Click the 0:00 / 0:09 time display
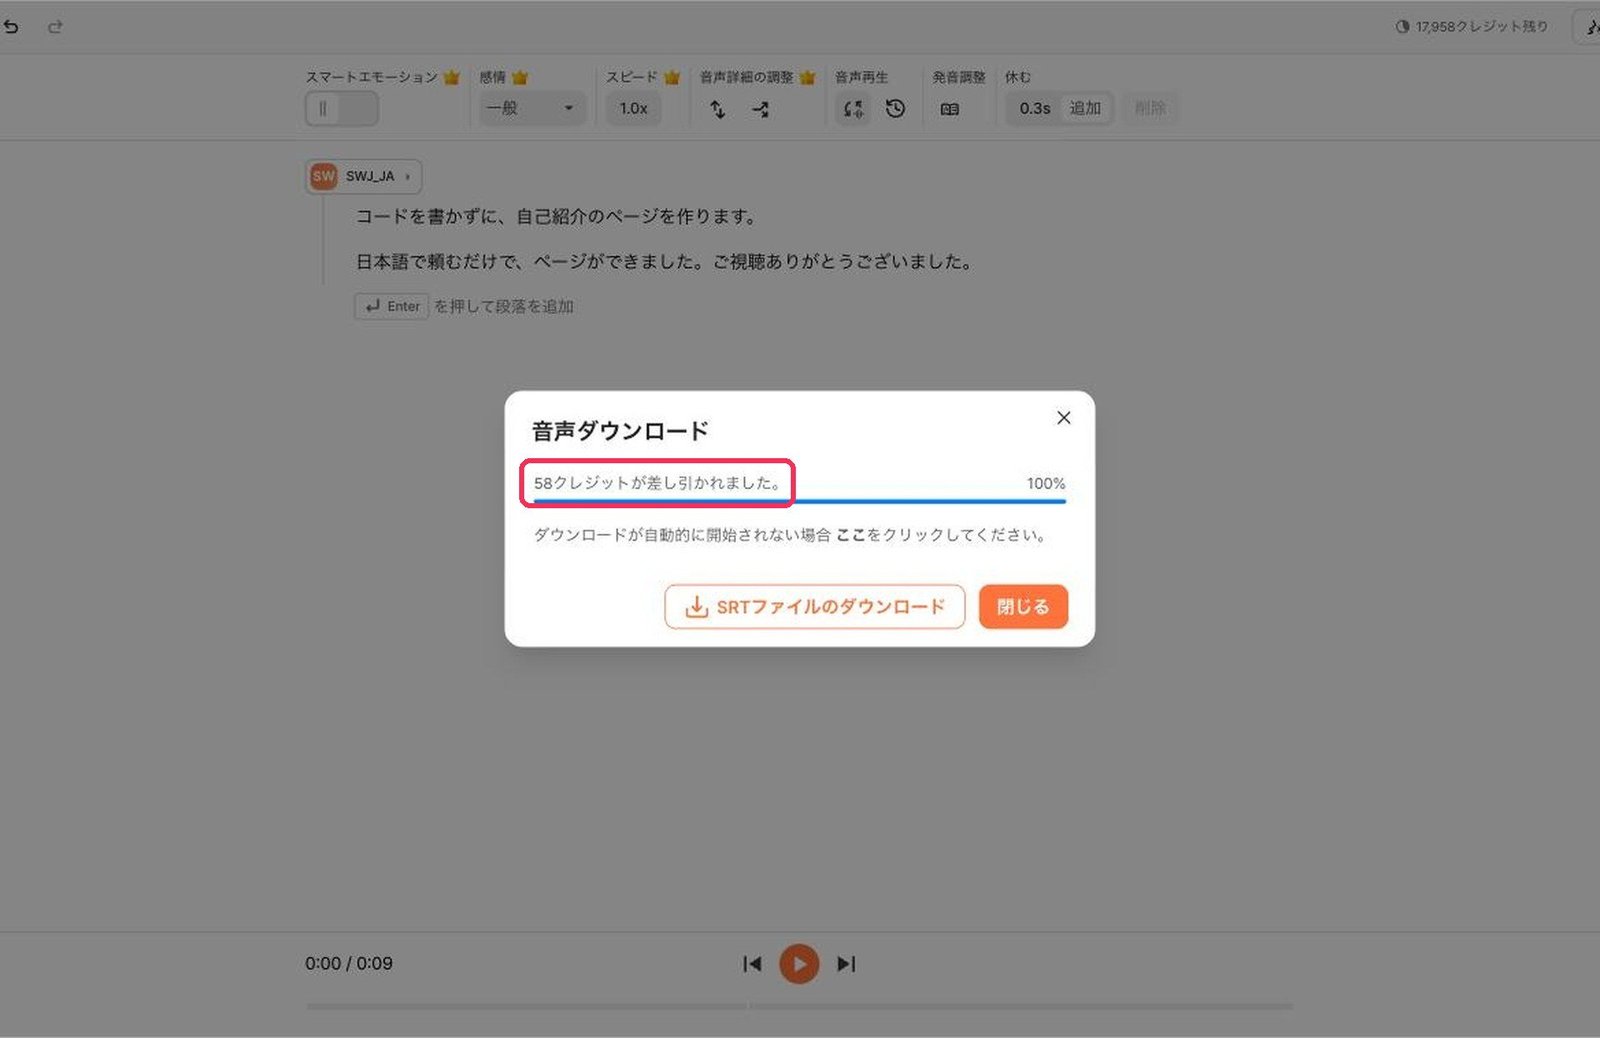Screen dimensions: 1600x1038 tap(349, 964)
